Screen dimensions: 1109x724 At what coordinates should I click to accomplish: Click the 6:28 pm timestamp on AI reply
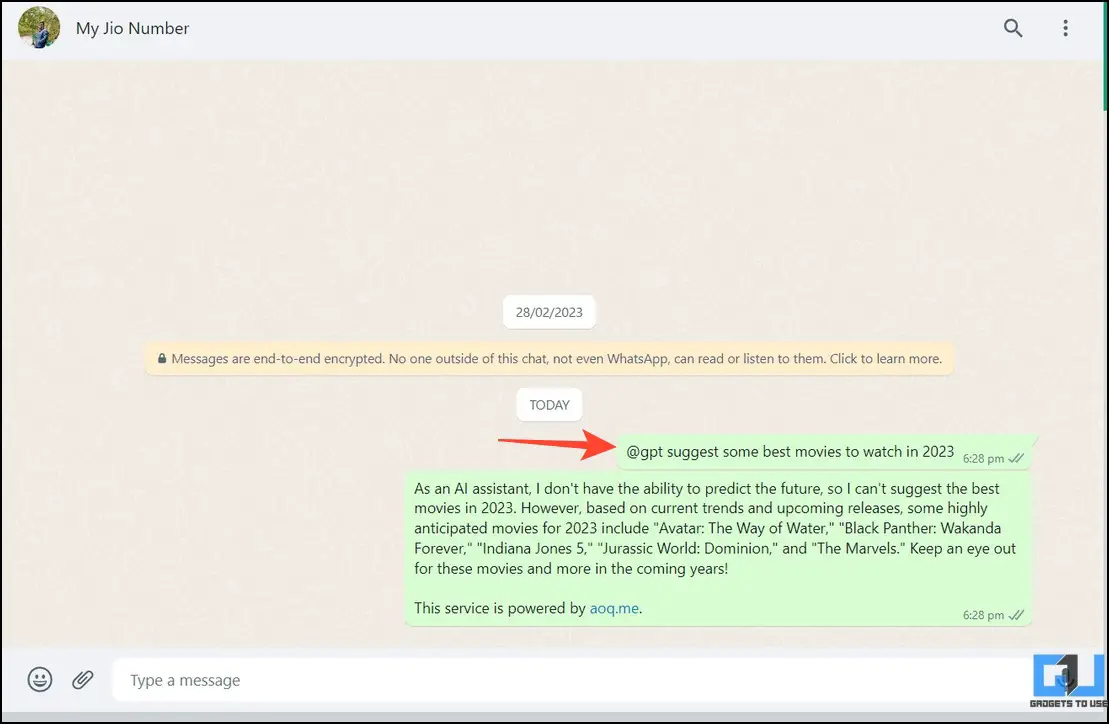click(x=983, y=615)
